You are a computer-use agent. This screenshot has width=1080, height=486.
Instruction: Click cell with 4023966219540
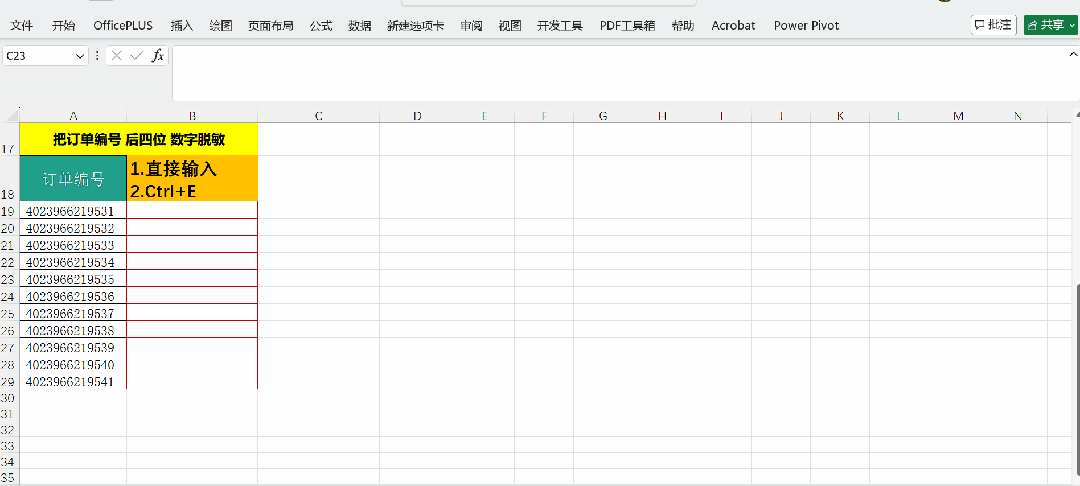pyautogui.click(x=73, y=364)
